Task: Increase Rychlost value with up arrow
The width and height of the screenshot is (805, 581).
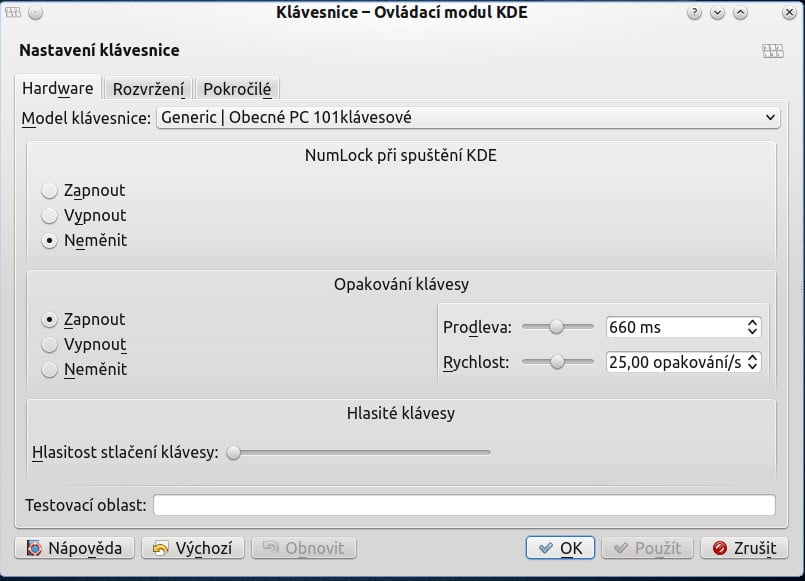Action: pyautogui.click(x=753, y=358)
